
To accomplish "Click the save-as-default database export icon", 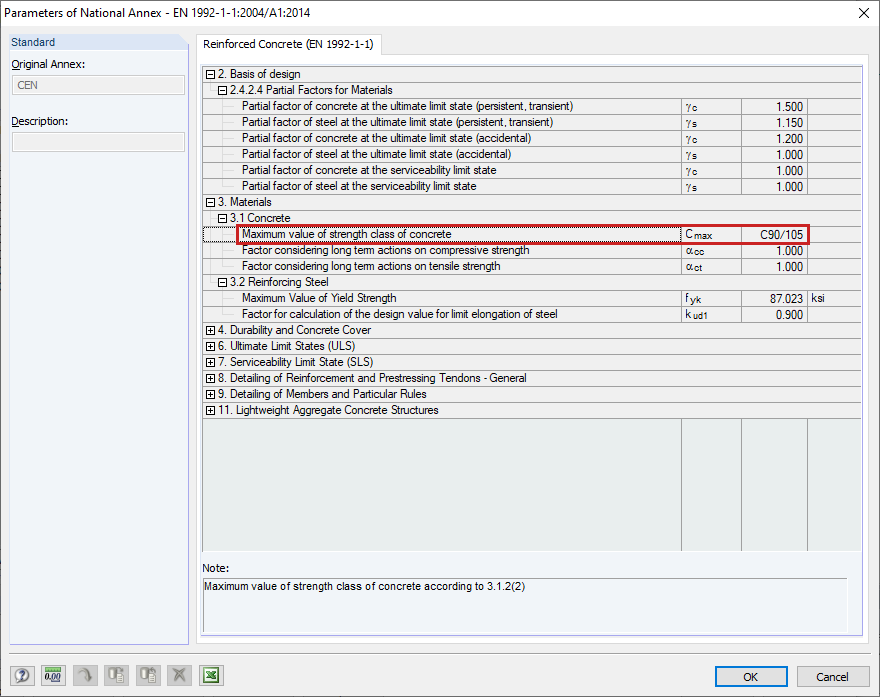I will pos(116,675).
